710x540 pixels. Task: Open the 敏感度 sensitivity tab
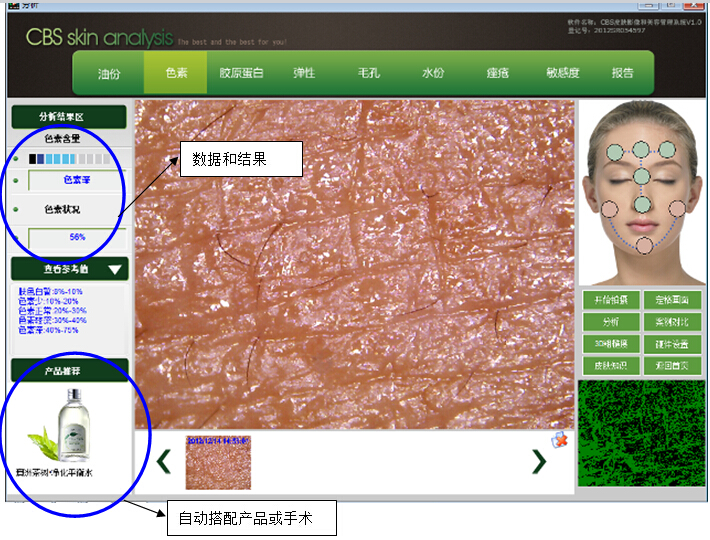click(563, 73)
